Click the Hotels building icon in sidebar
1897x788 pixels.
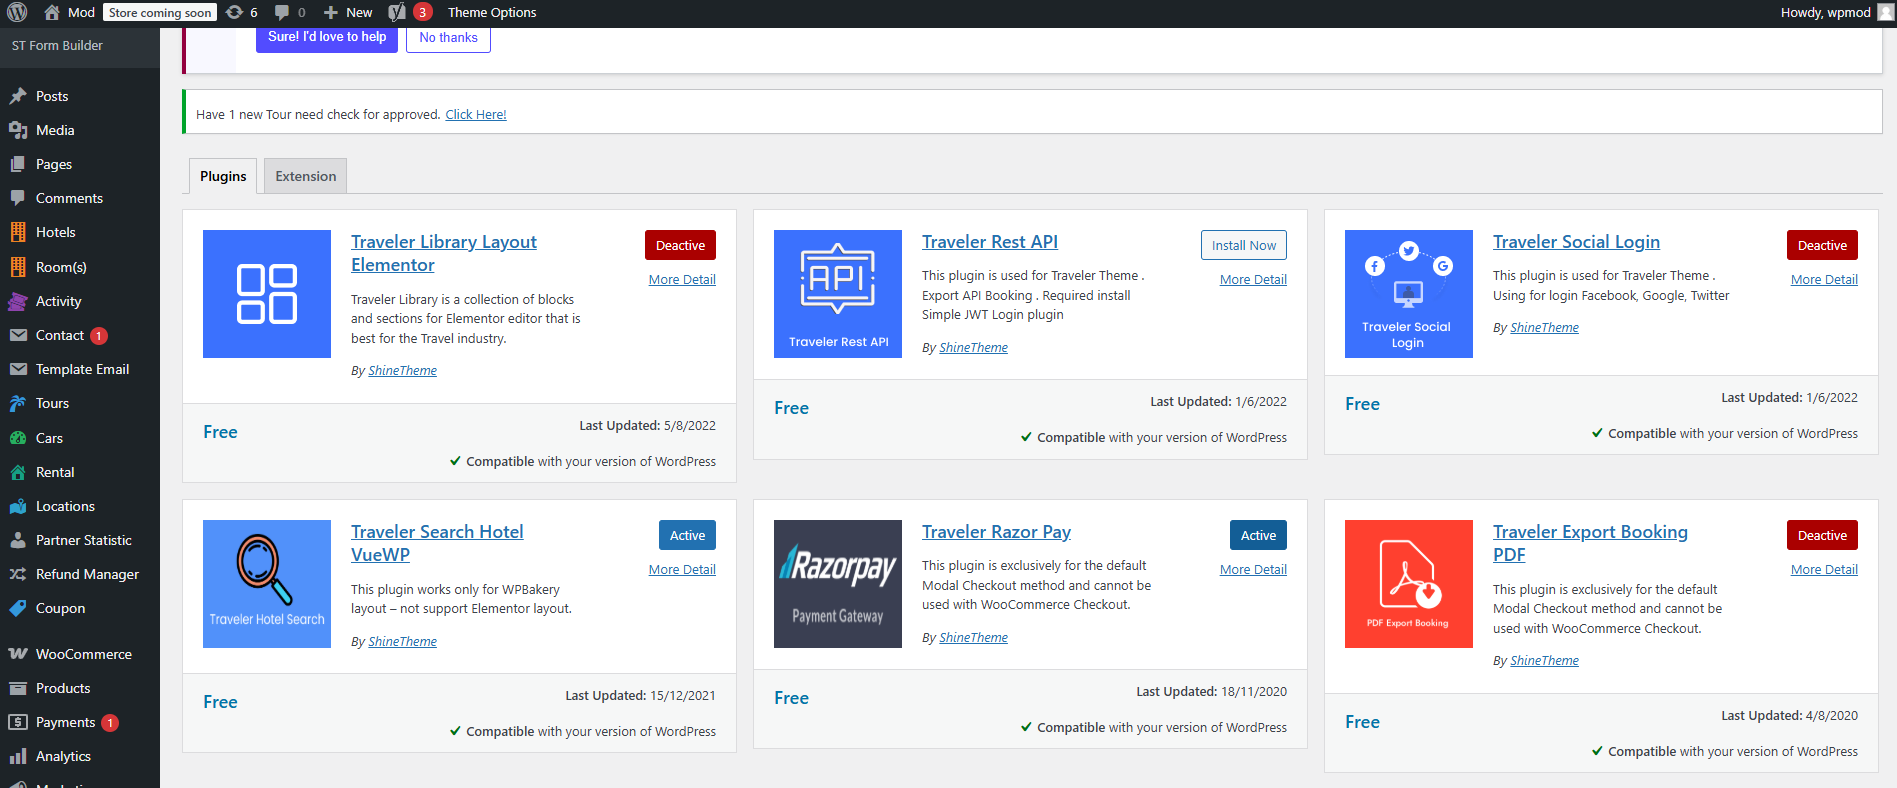(18, 232)
